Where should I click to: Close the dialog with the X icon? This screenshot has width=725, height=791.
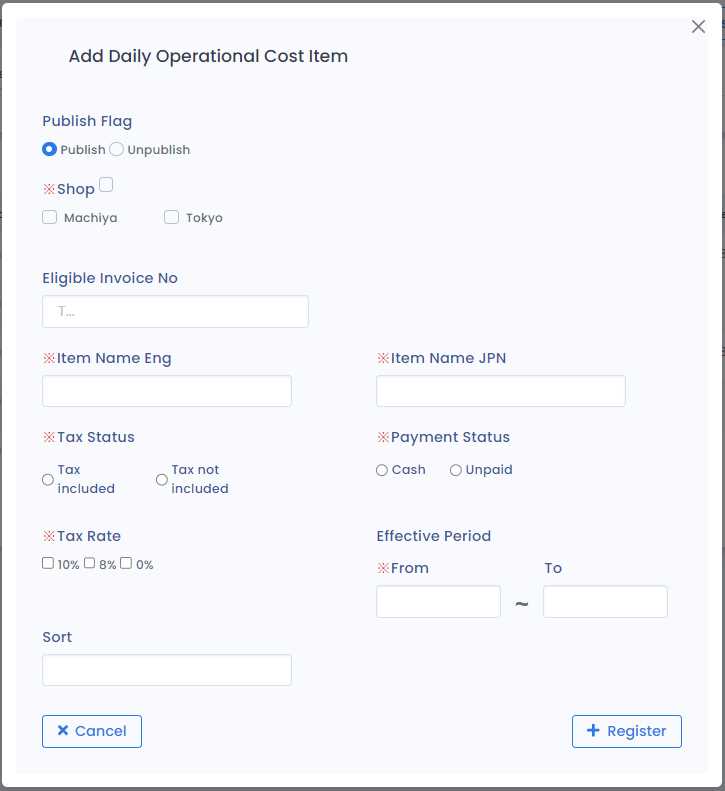point(698,27)
